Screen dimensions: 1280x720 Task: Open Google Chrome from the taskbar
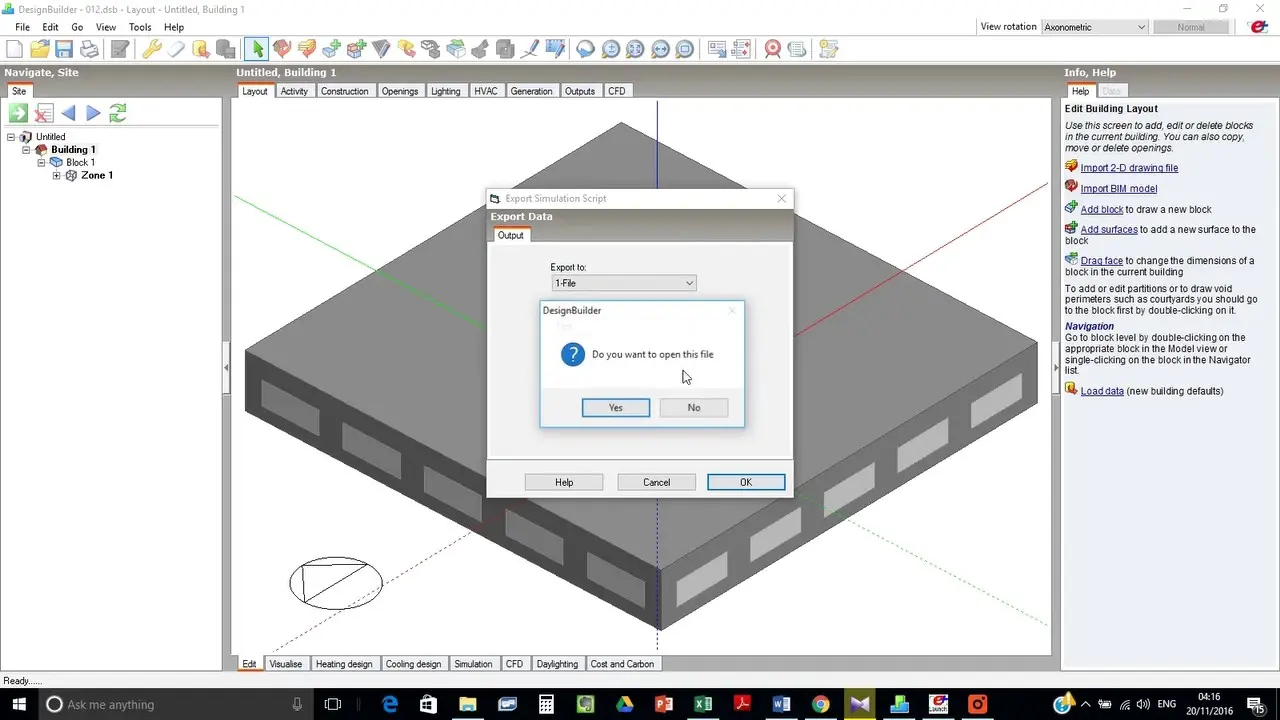pos(820,704)
